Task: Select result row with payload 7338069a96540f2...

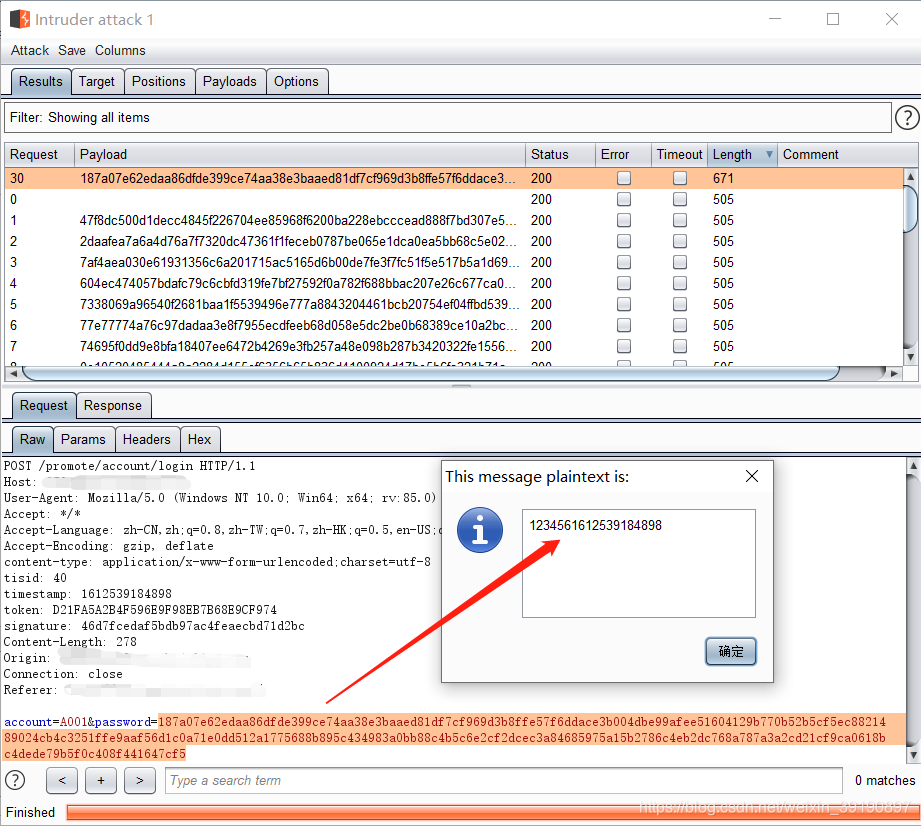Action: pos(453,304)
